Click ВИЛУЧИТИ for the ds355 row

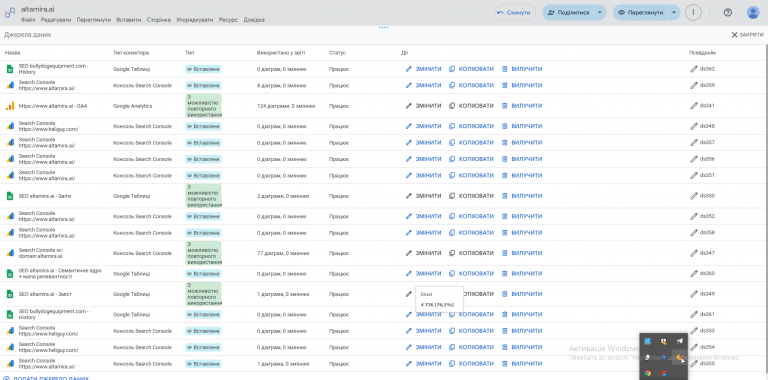[x=522, y=363]
